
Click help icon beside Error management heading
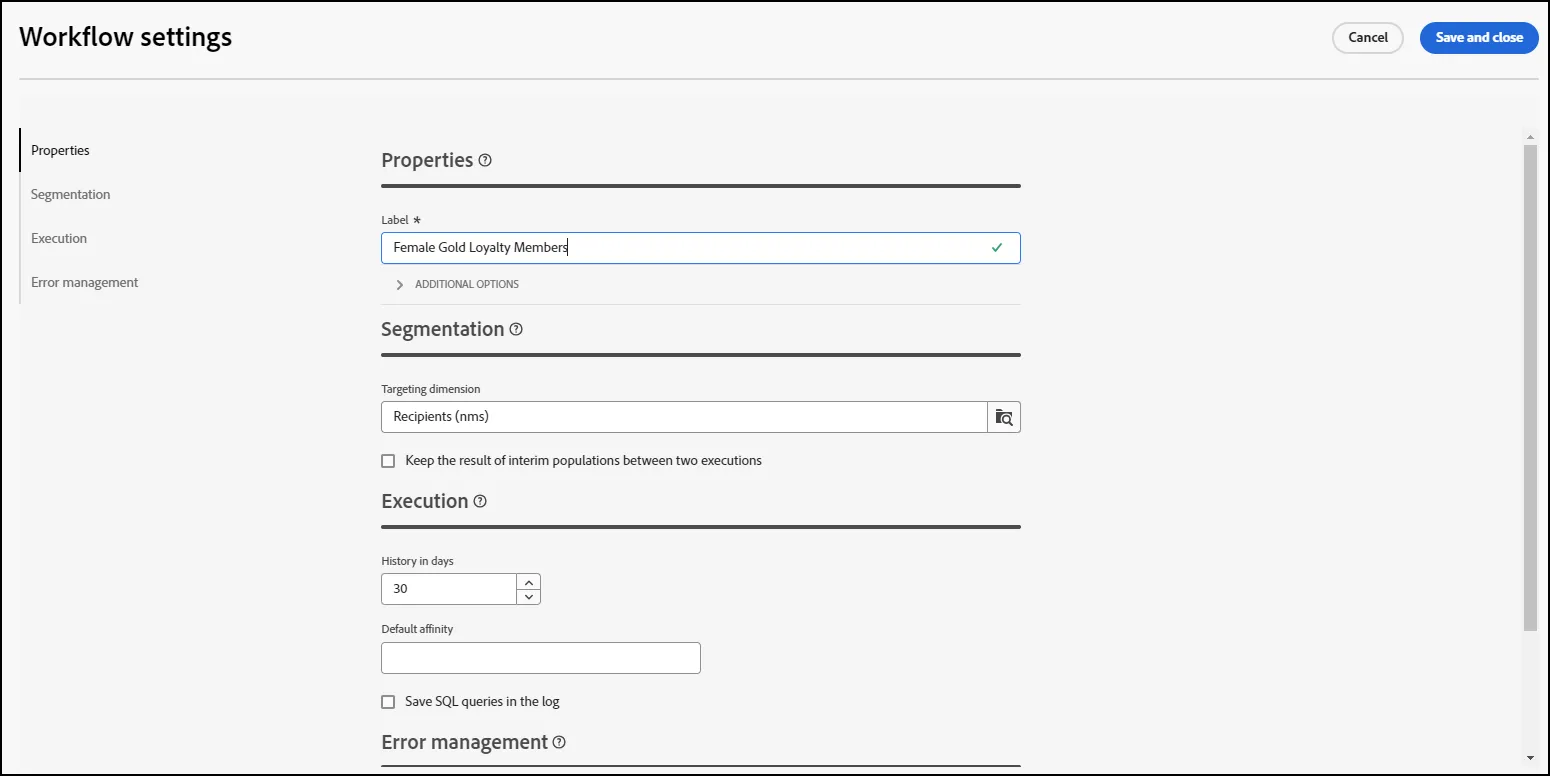point(559,742)
